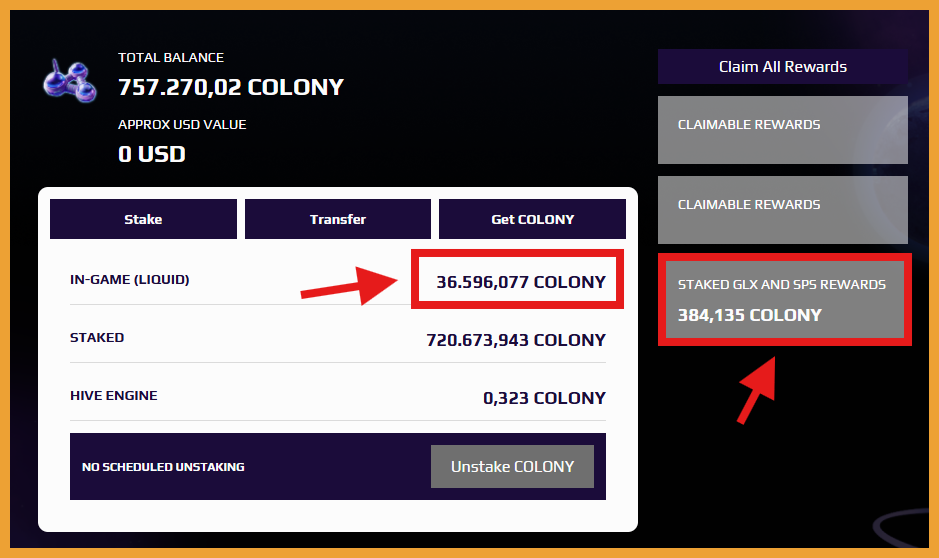The width and height of the screenshot is (939, 558).
Task: Click the No Scheduled Unstaking text
Action: pos(163,467)
